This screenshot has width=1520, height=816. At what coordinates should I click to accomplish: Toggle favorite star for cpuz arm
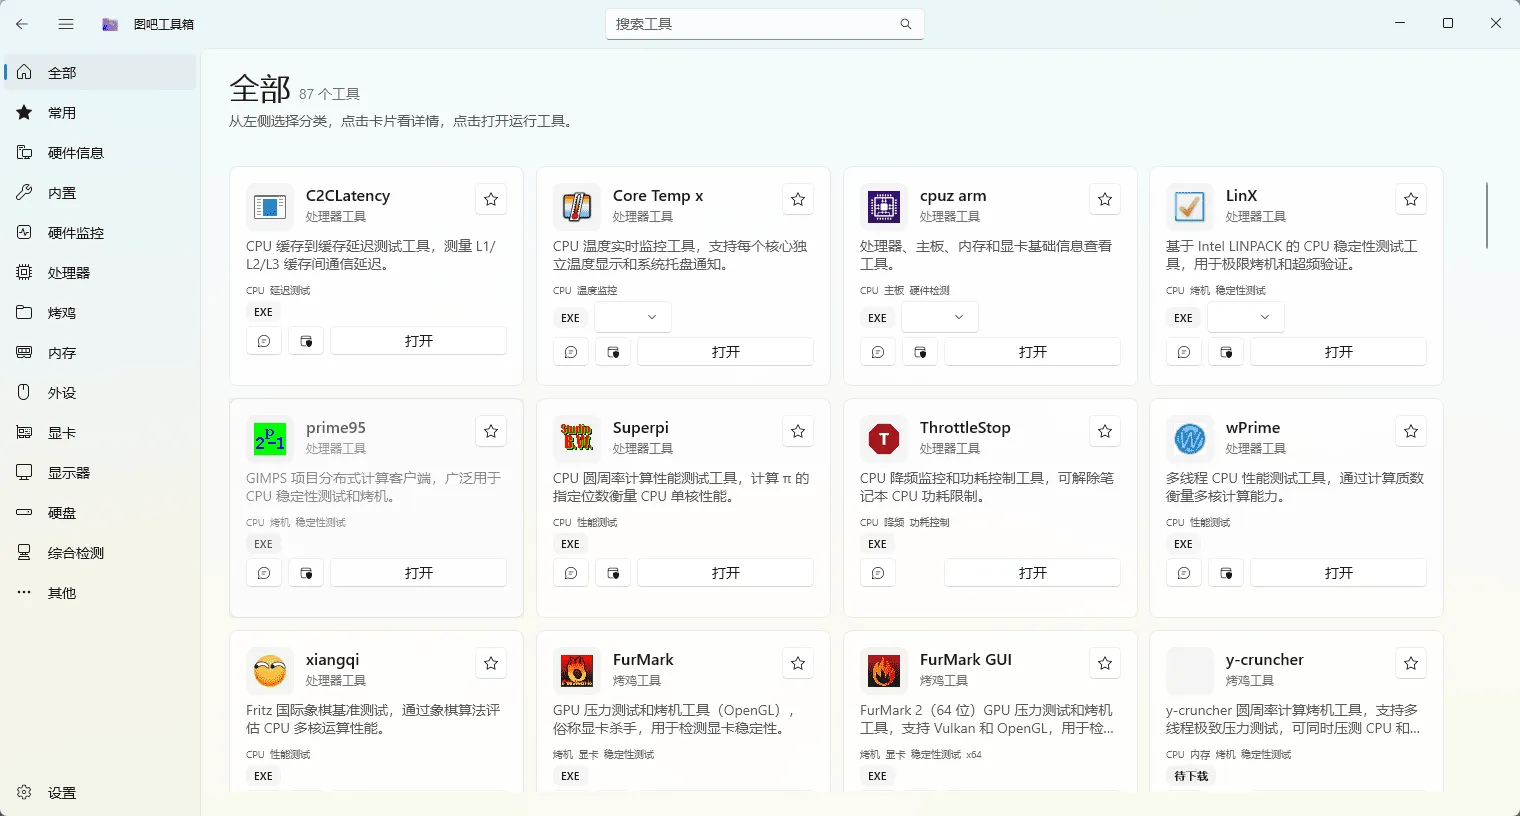click(1105, 199)
